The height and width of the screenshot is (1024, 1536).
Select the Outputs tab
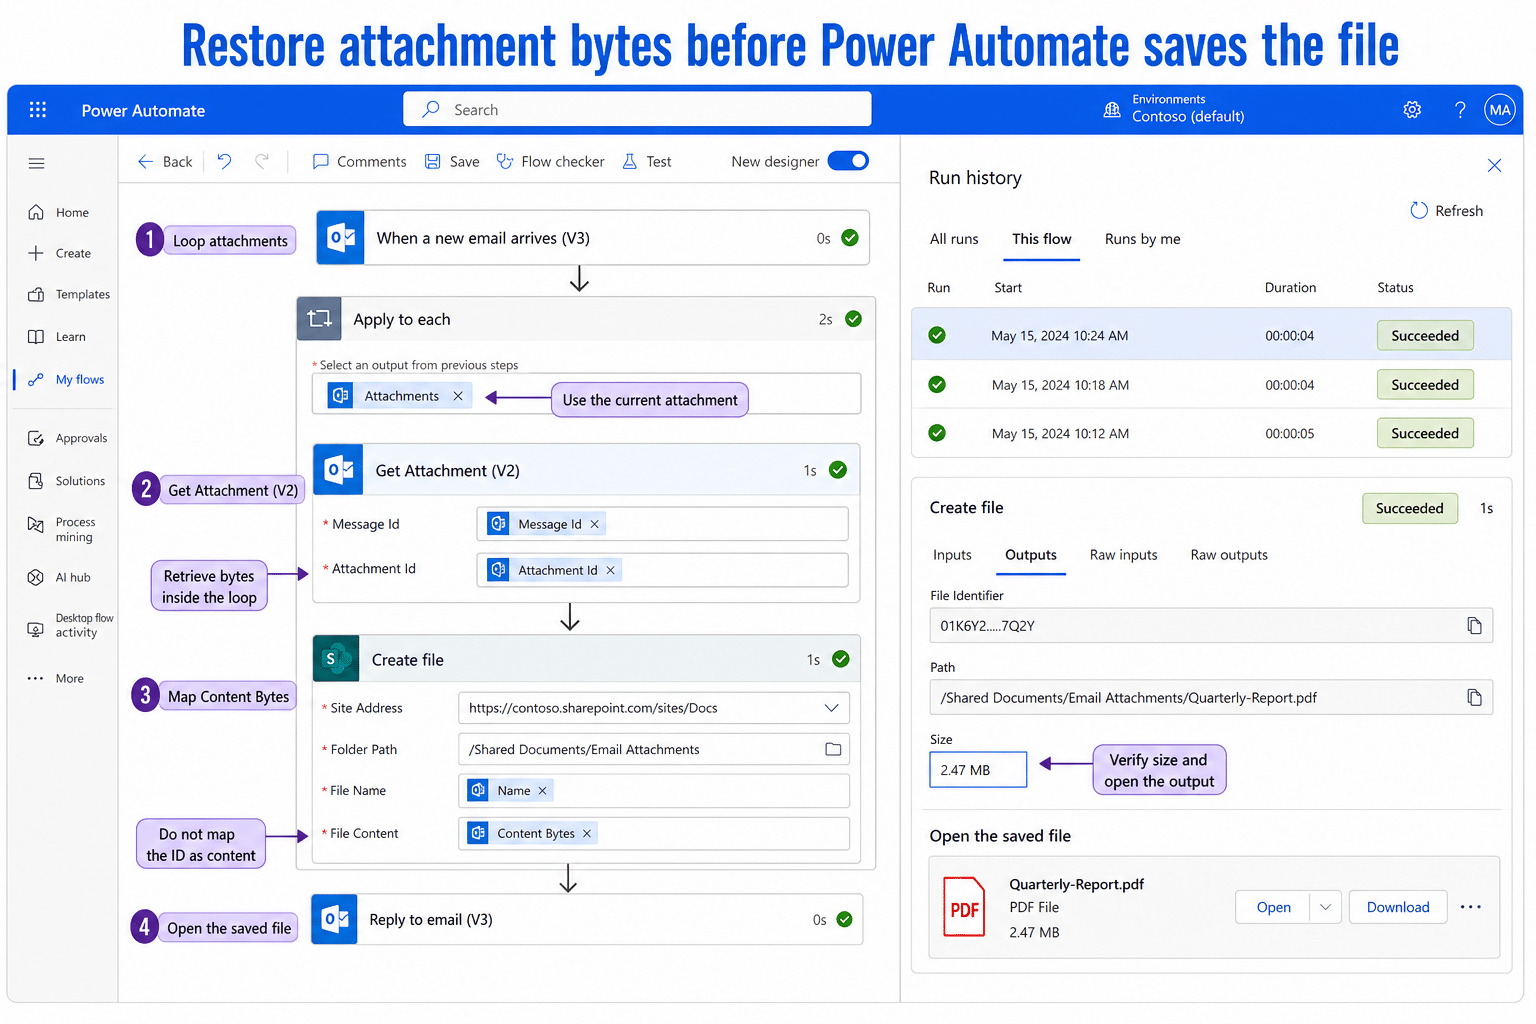[1030, 555]
